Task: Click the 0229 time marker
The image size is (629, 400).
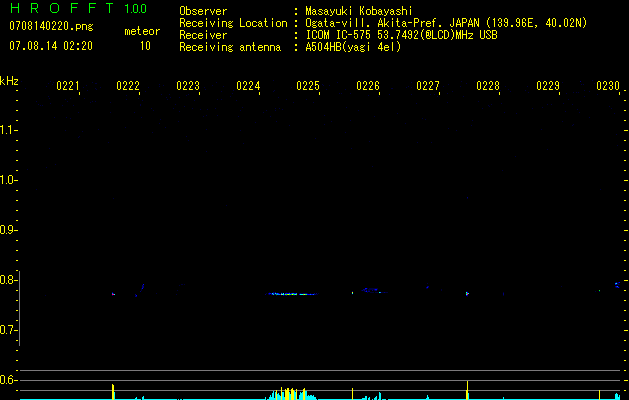Action: click(x=548, y=86)
